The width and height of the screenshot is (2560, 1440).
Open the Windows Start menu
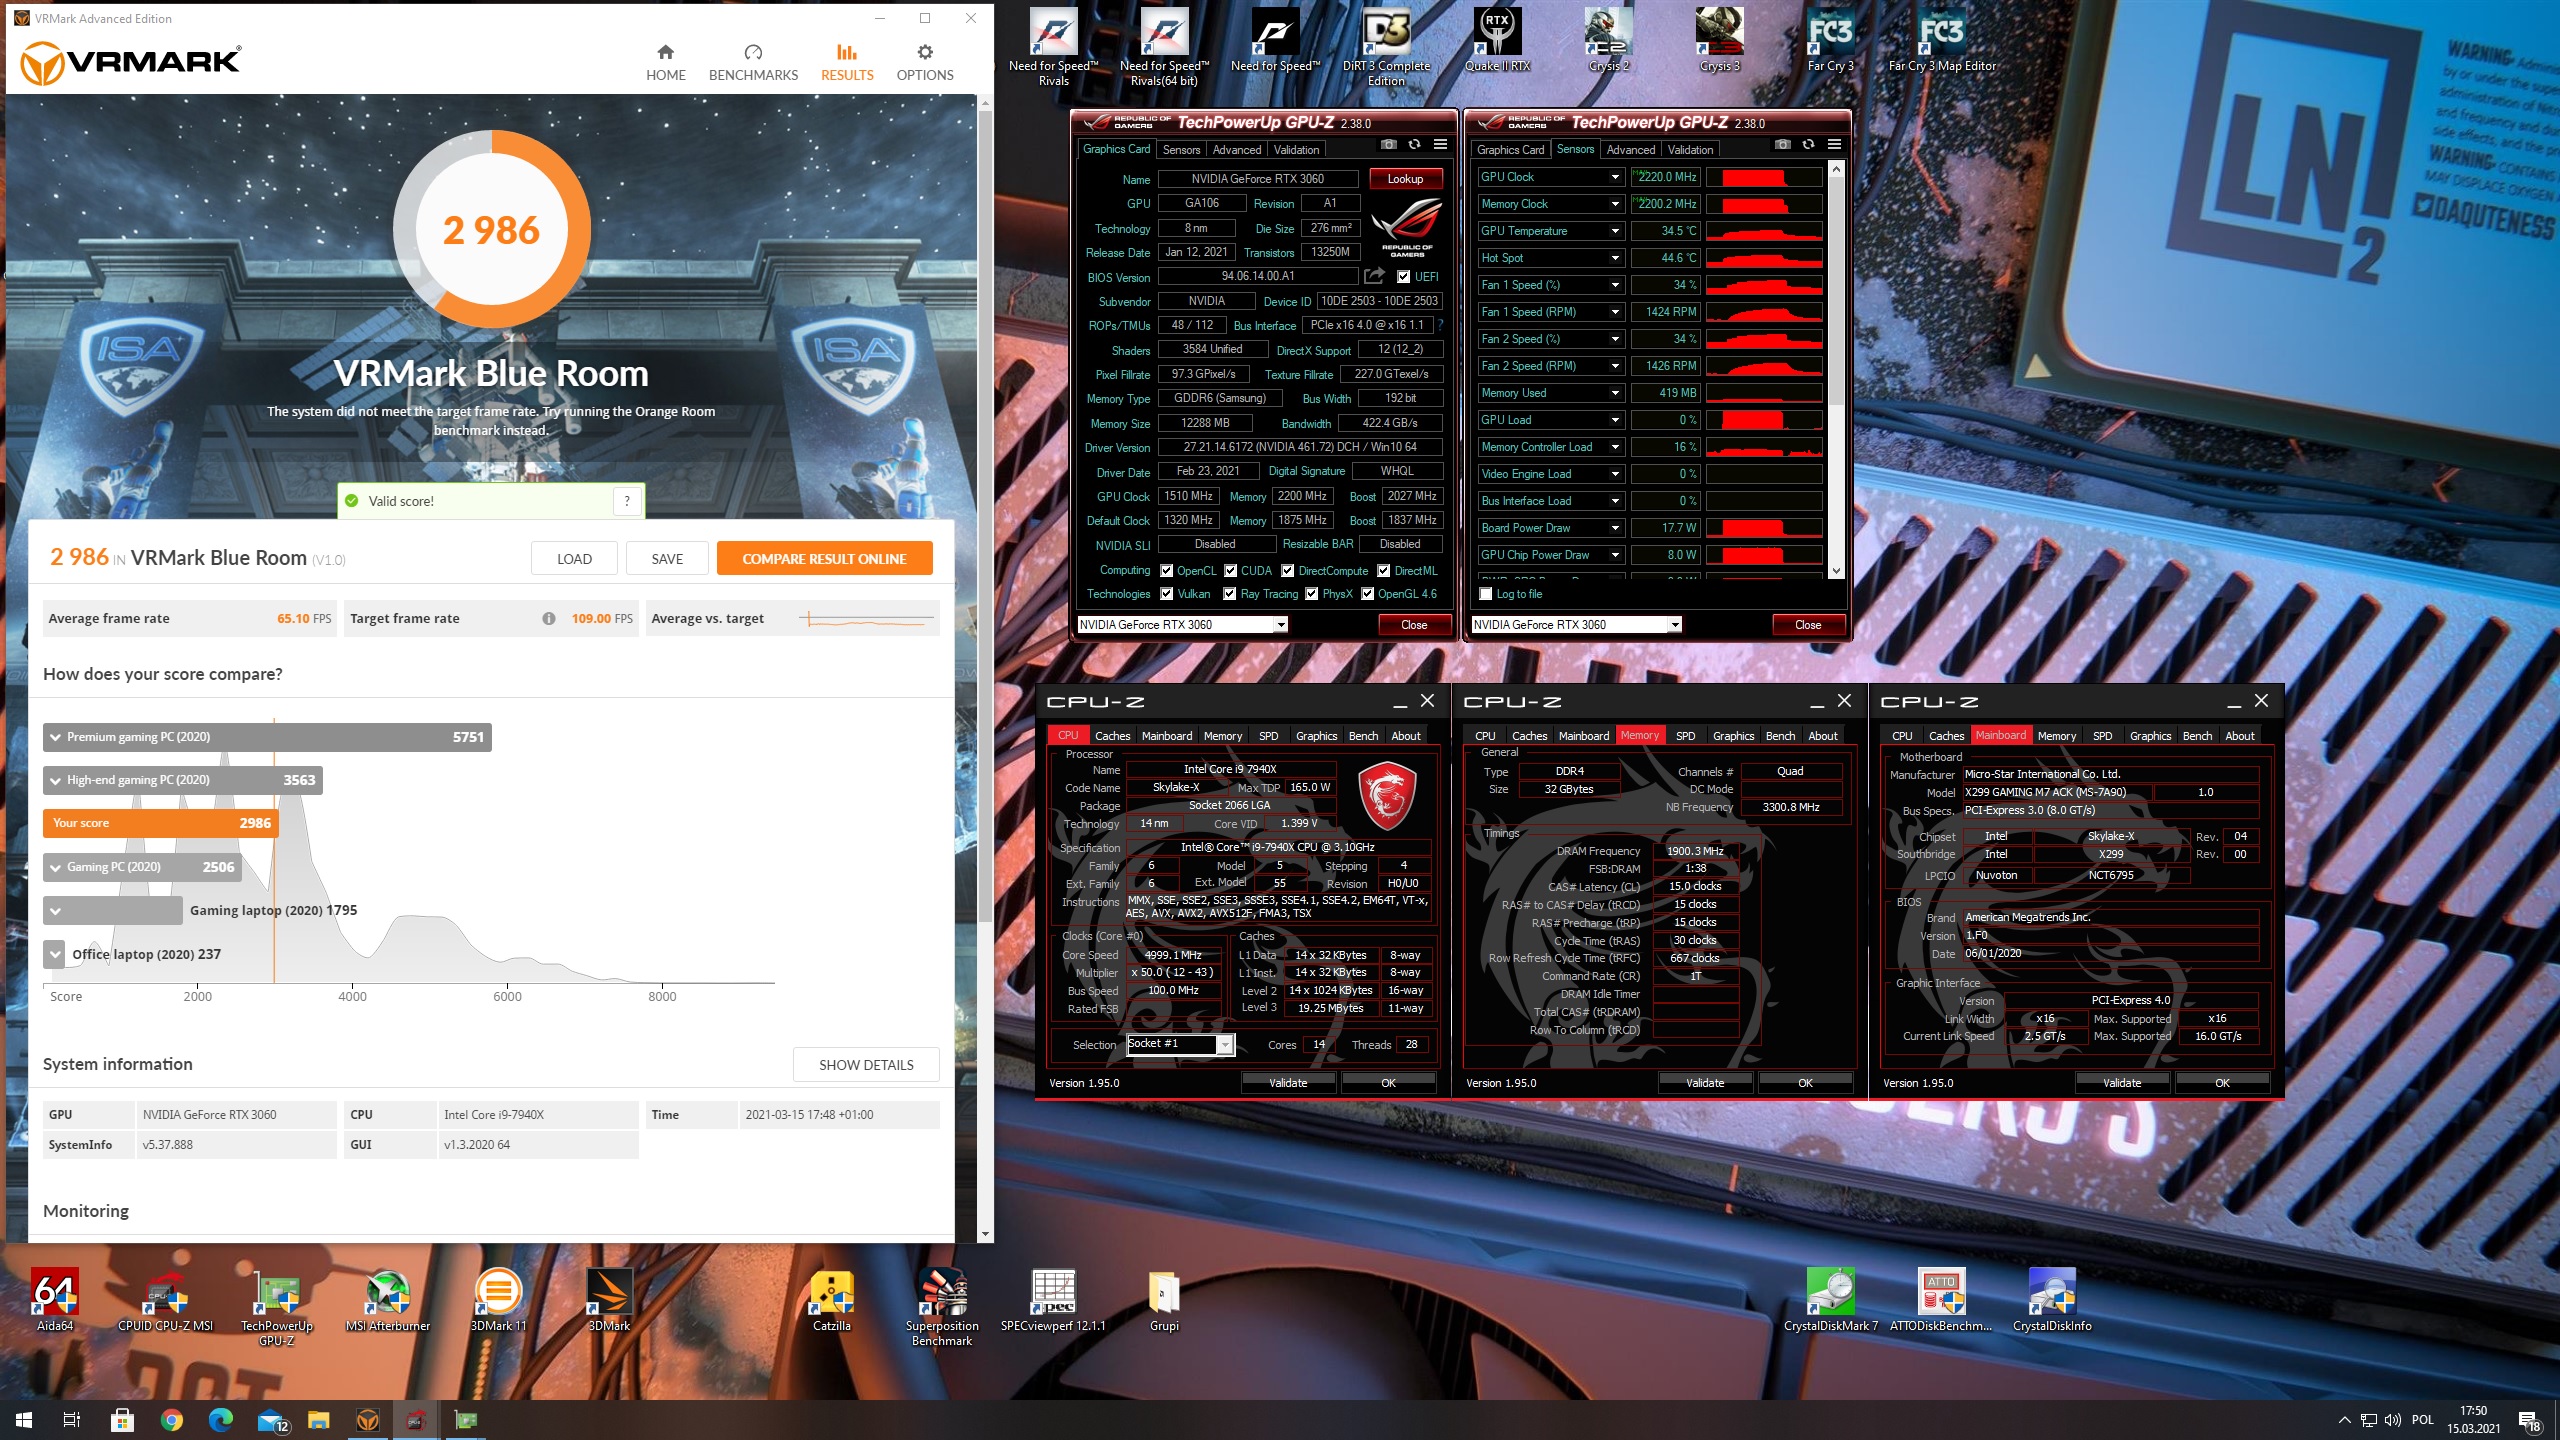pos(24,1419)
